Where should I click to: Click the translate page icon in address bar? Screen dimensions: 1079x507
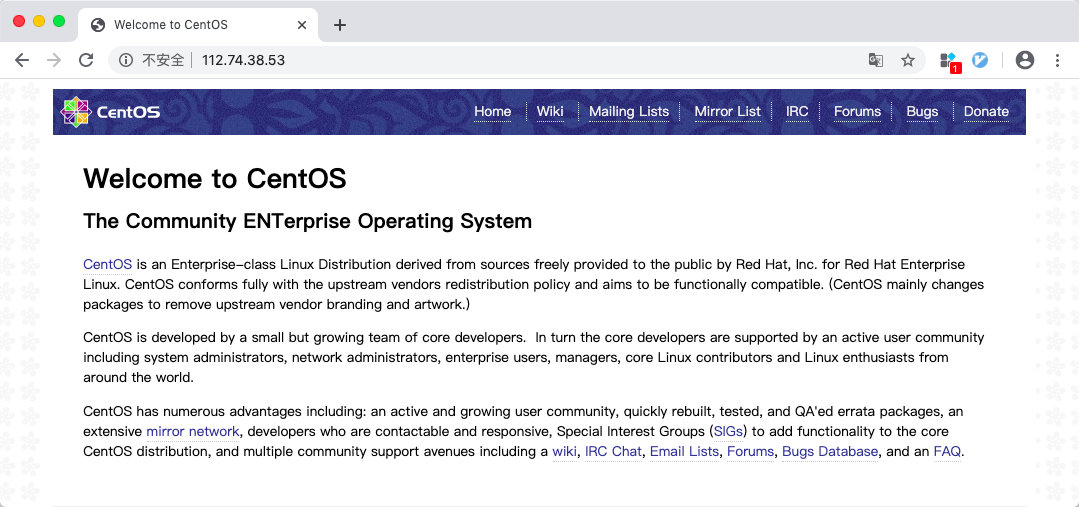[875, 61]
